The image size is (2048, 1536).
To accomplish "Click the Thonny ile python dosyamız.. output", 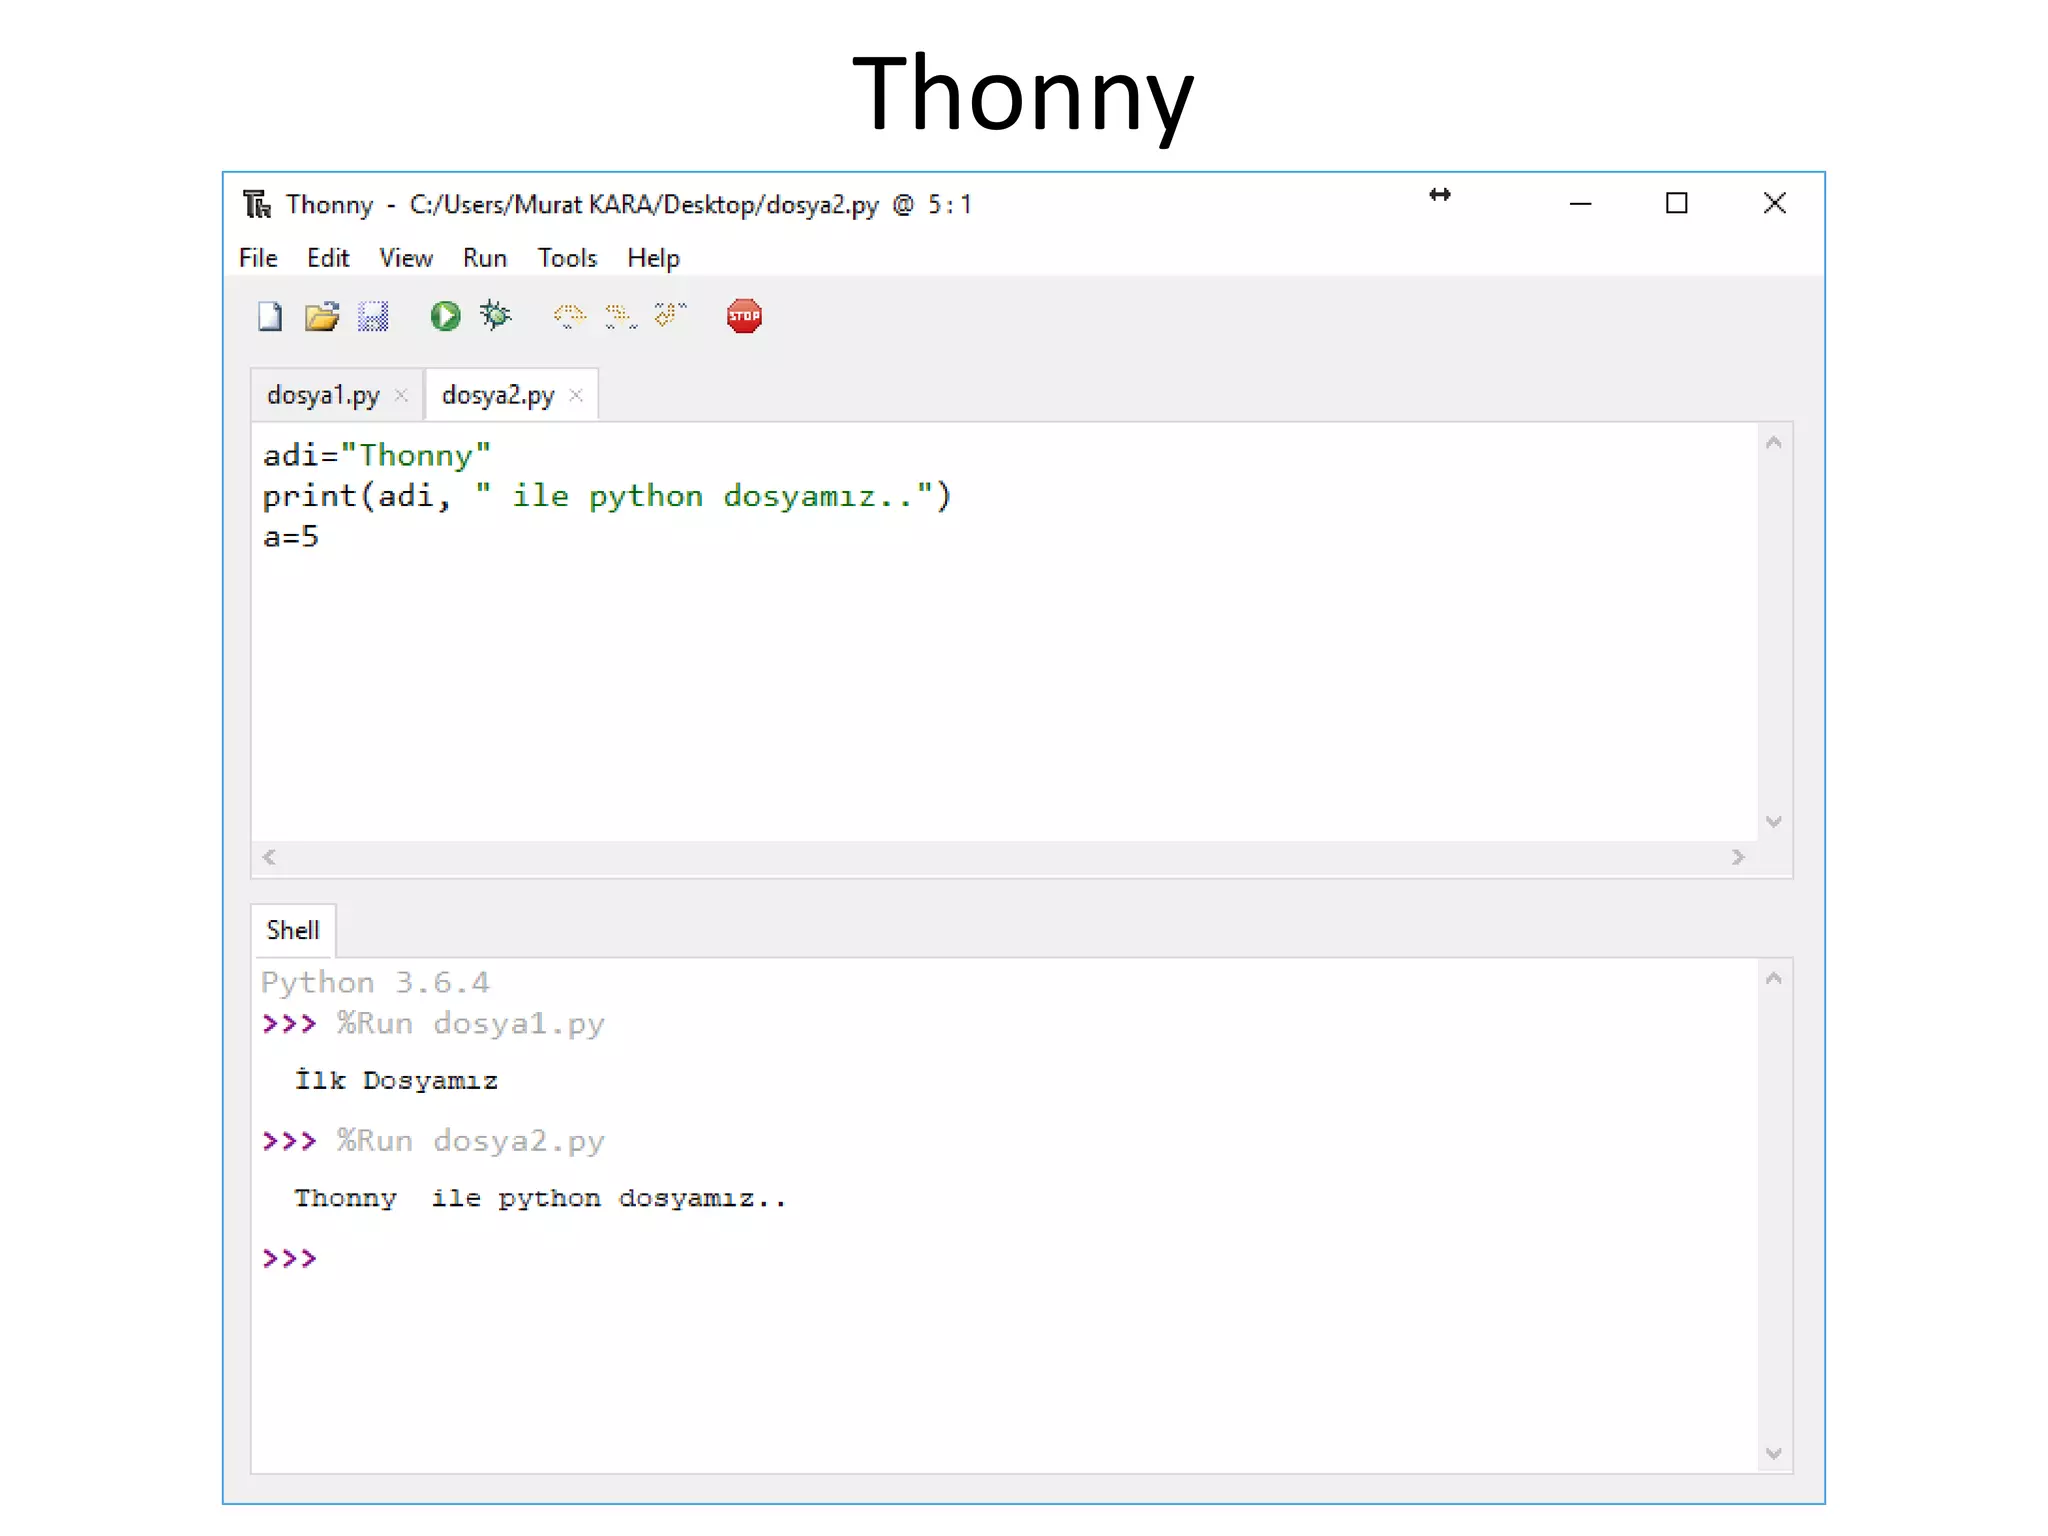I will tap(540, 1198).
